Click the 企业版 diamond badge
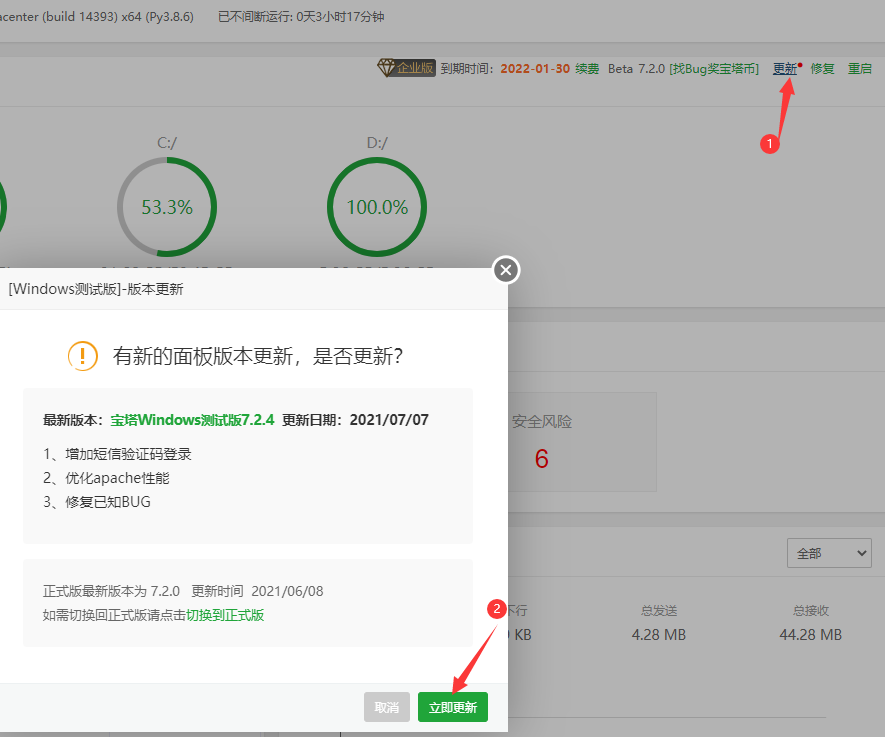 [406, 68]
